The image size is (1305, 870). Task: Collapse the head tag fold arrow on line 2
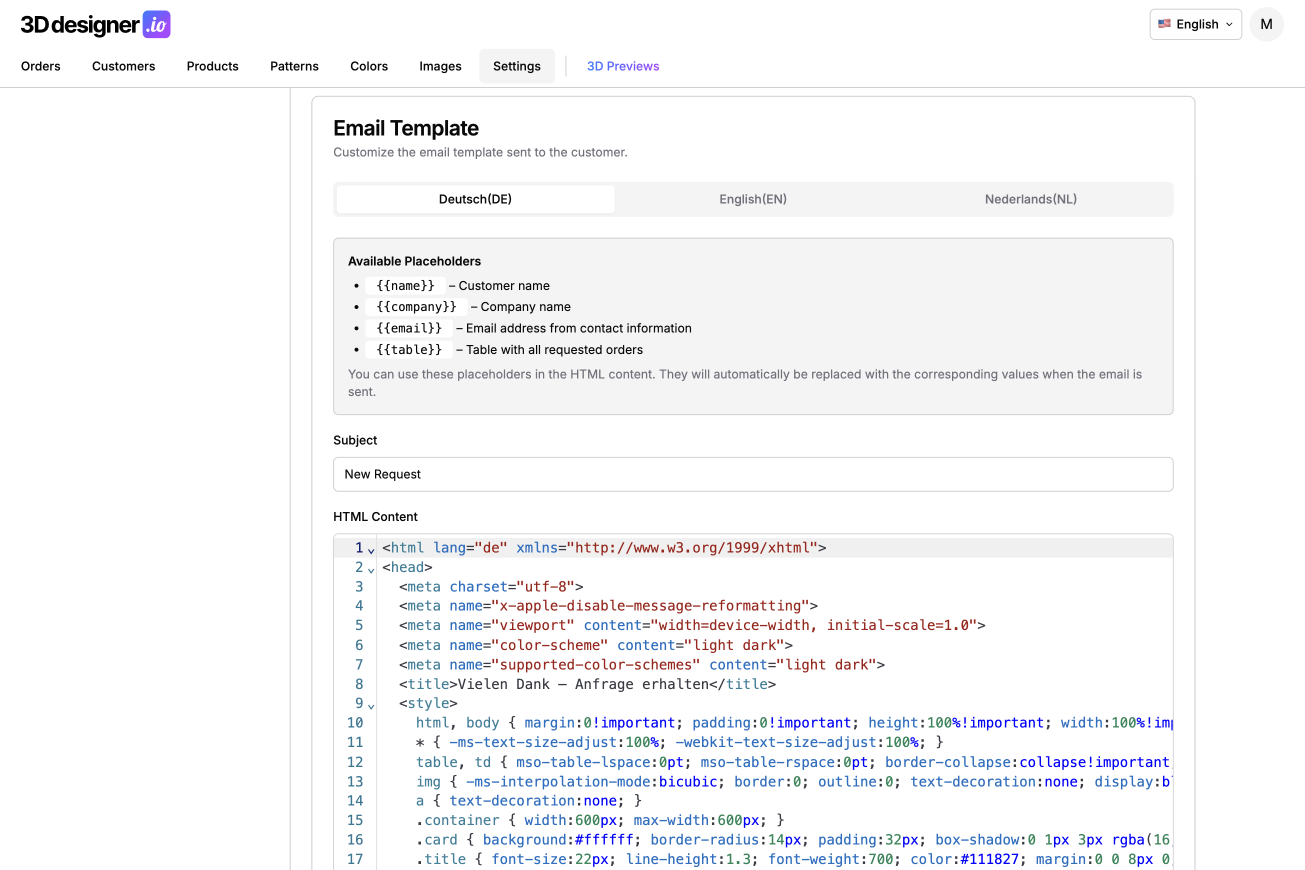tap(371, 570)
